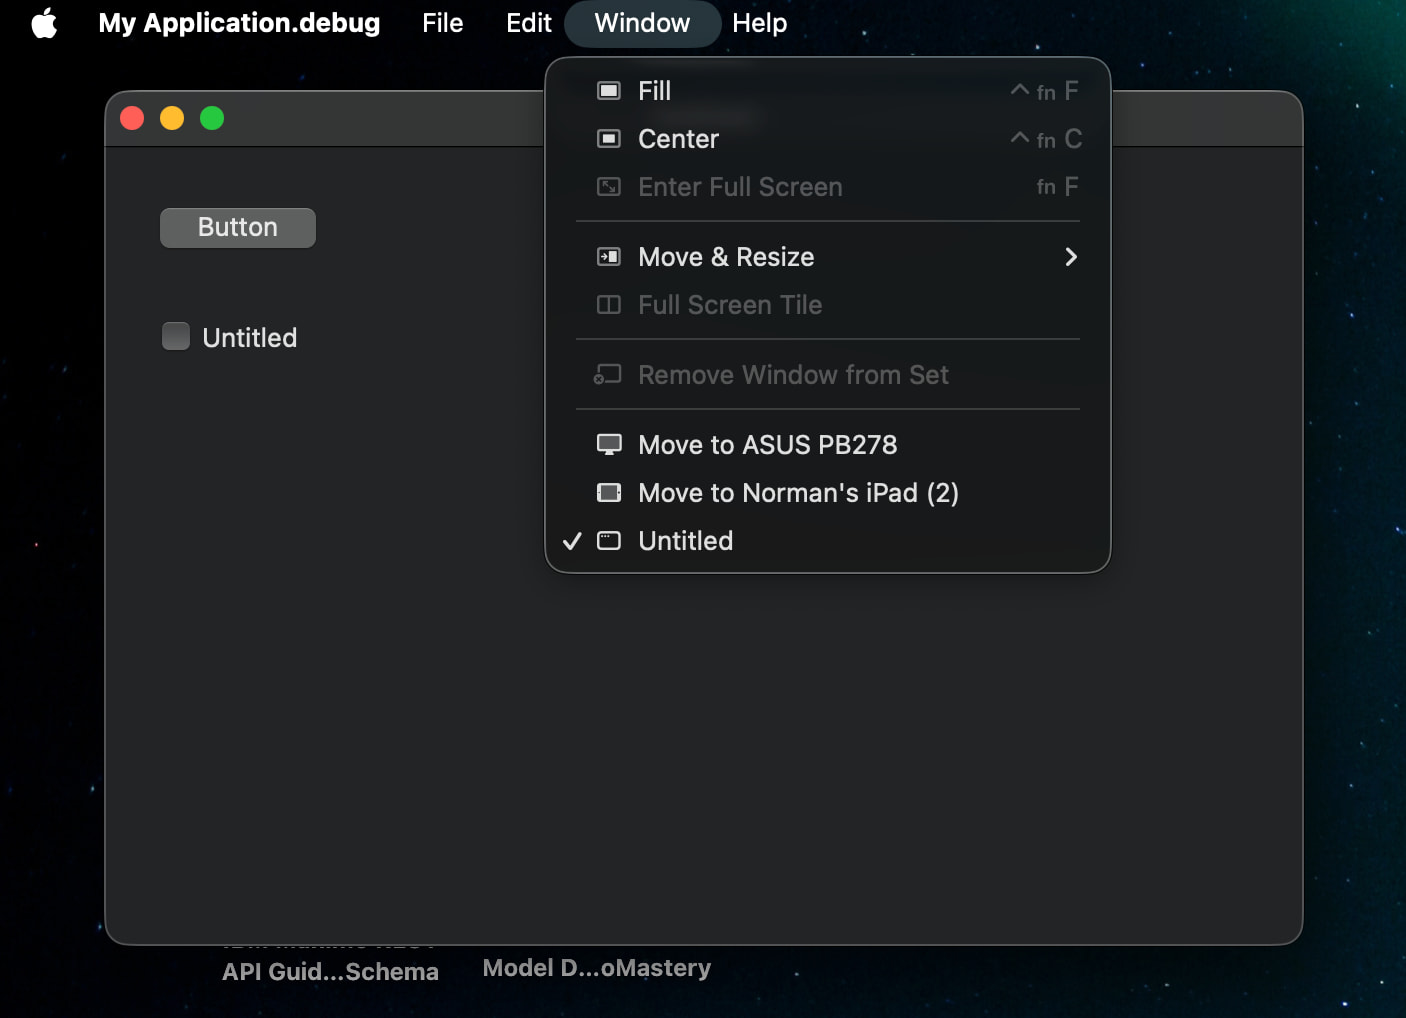Image resolution: width=1406 pixels, height=1018 pixels.
Task: Click Enter Full Screen menu entry
Action: (828, 187)
